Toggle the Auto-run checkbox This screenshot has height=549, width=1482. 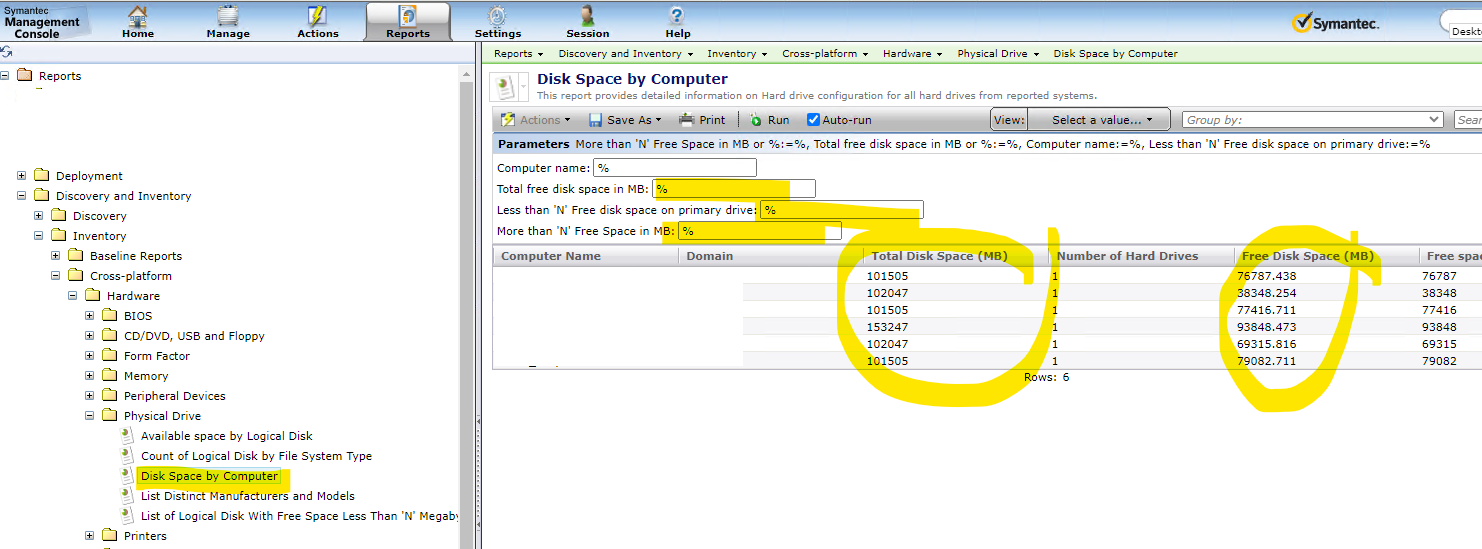point(813,120)
